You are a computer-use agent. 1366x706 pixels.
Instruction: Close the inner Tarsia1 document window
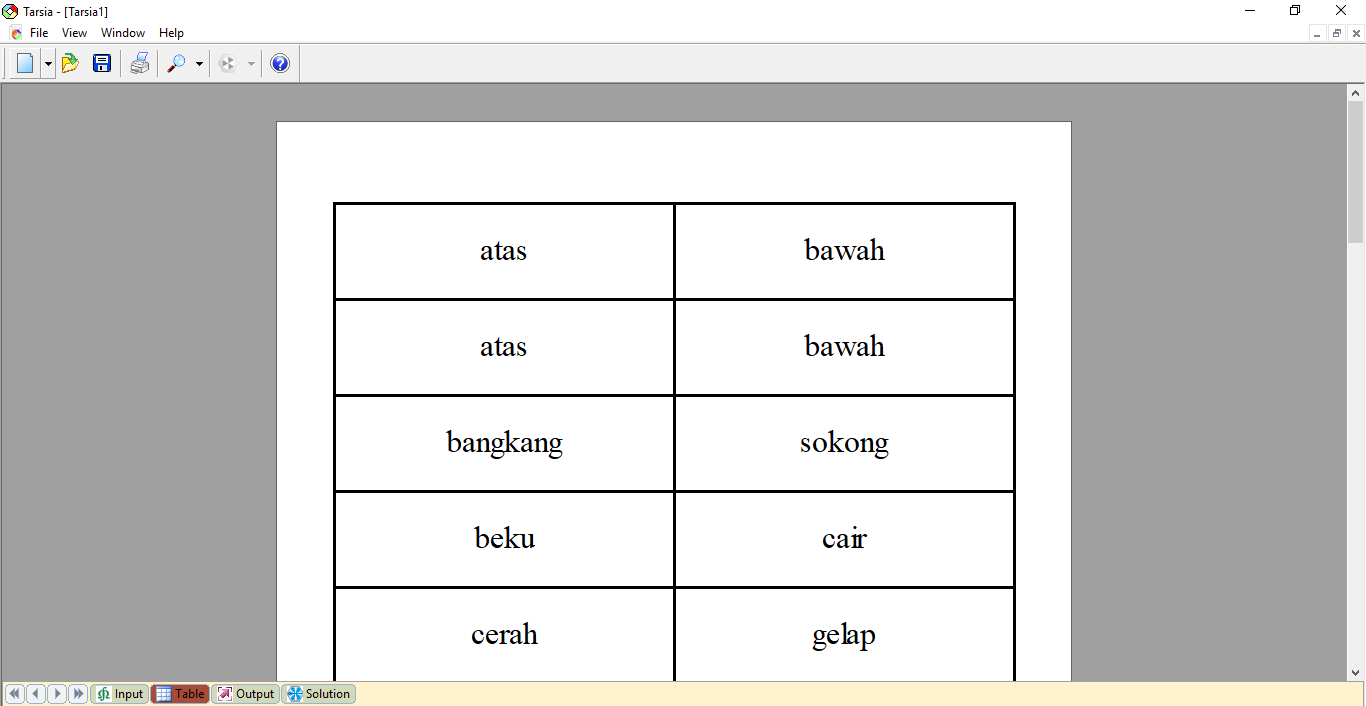pyautogui.click(x=1357, y=33)
